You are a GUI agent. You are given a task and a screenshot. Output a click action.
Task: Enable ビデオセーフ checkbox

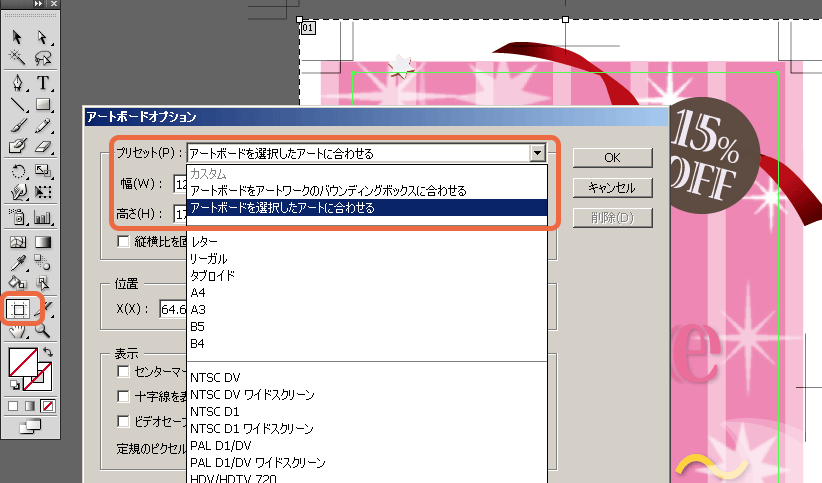coord(123,421)
